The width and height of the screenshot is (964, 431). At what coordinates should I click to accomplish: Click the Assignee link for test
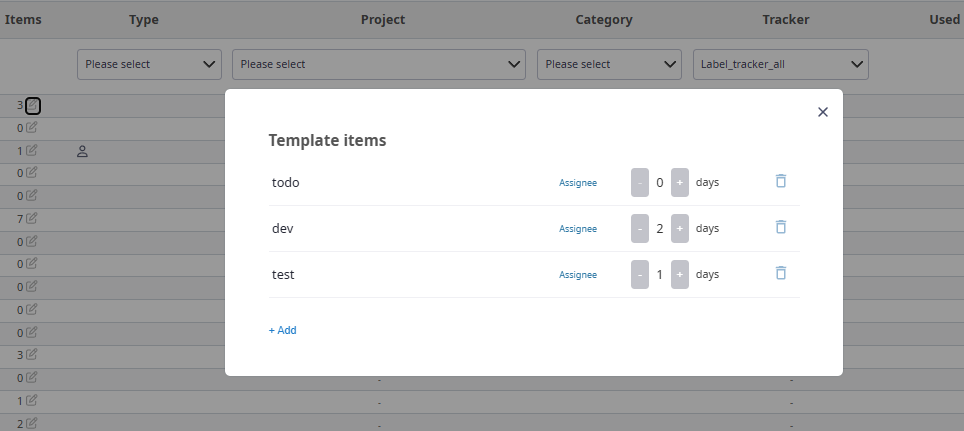point(577,275)
